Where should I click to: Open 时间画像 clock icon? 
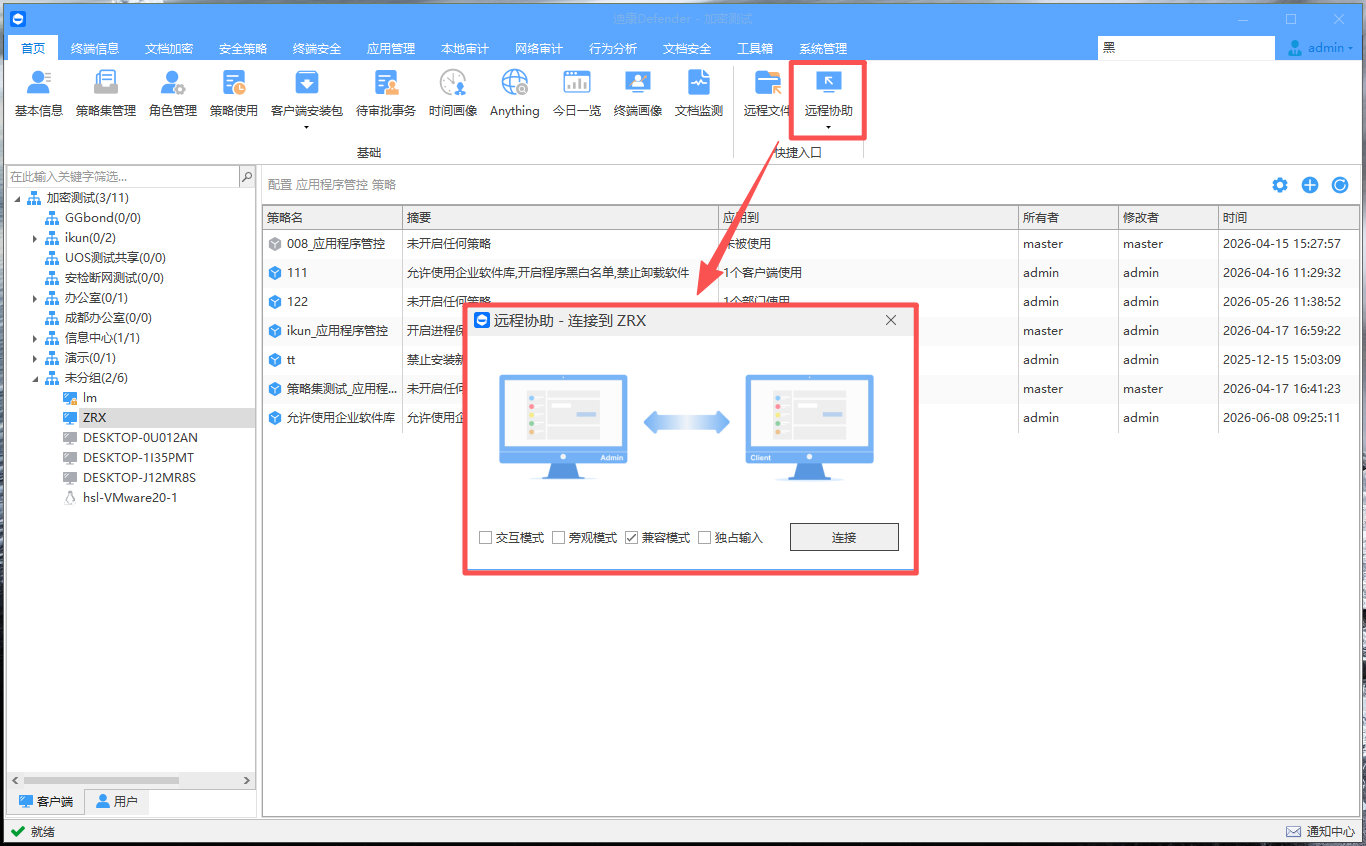[453, 83]
